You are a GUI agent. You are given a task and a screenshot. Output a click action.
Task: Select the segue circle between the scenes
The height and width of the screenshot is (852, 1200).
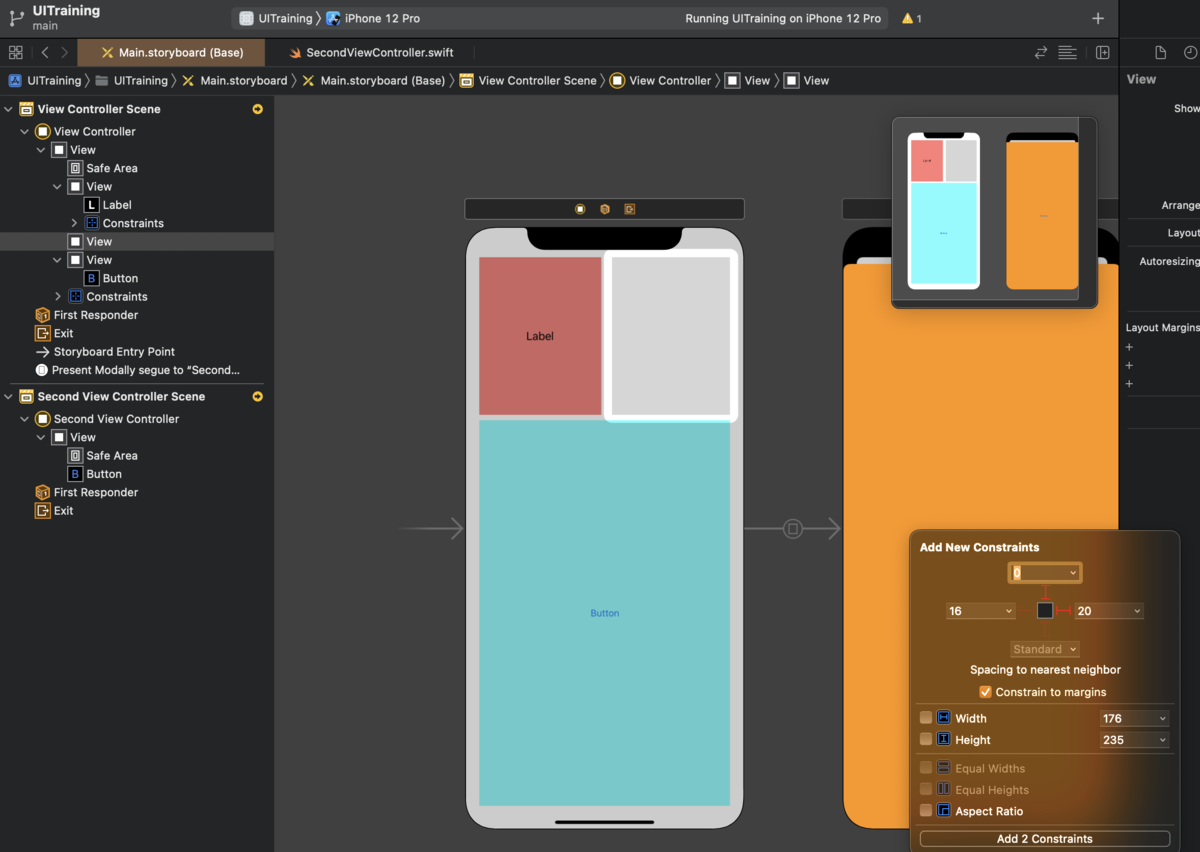(793, 529)
